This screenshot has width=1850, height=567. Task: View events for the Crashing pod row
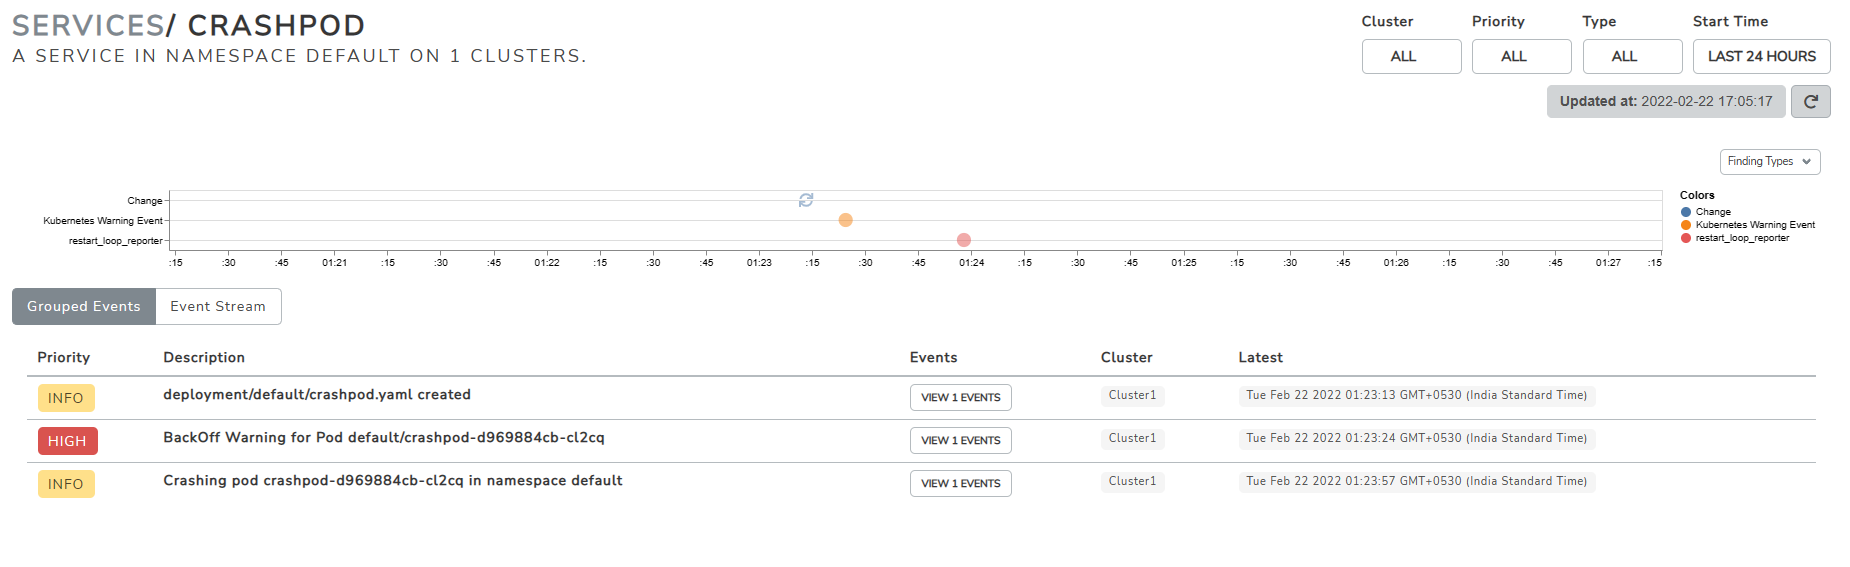[x=960, y=484]
